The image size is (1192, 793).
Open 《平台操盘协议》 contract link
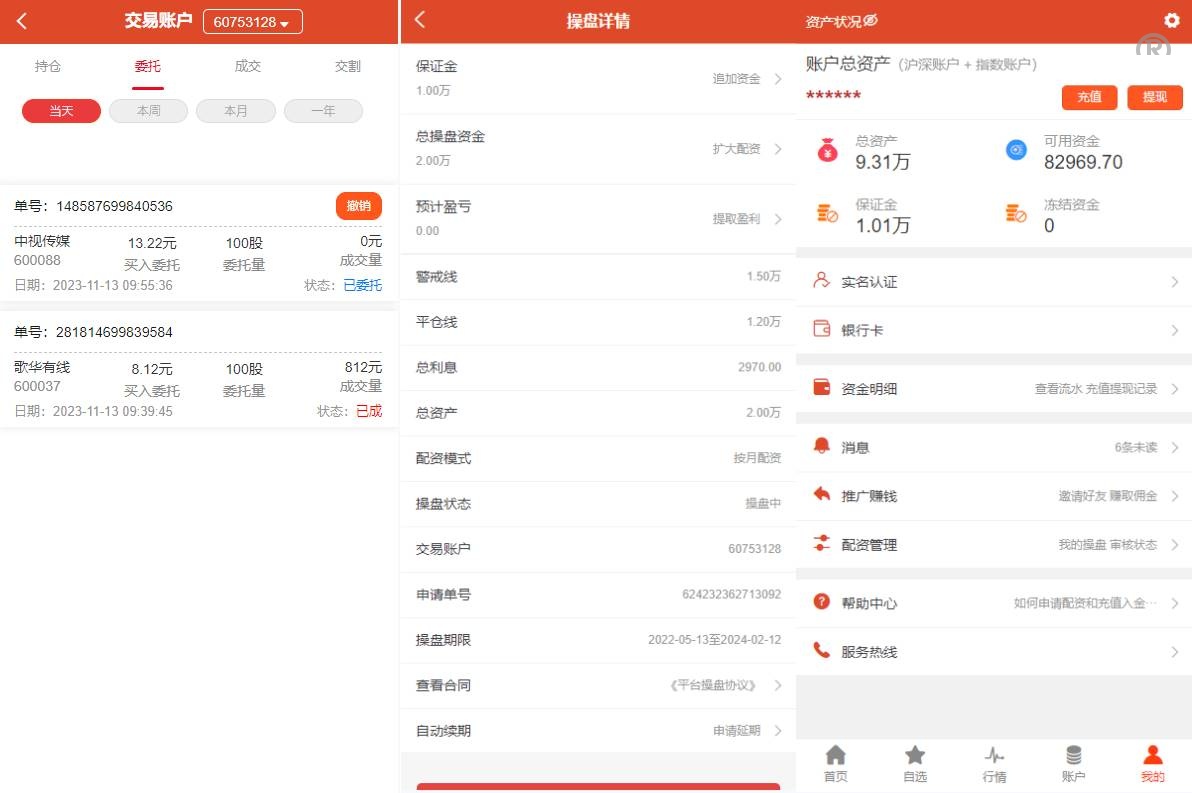(x=714, y=686)
